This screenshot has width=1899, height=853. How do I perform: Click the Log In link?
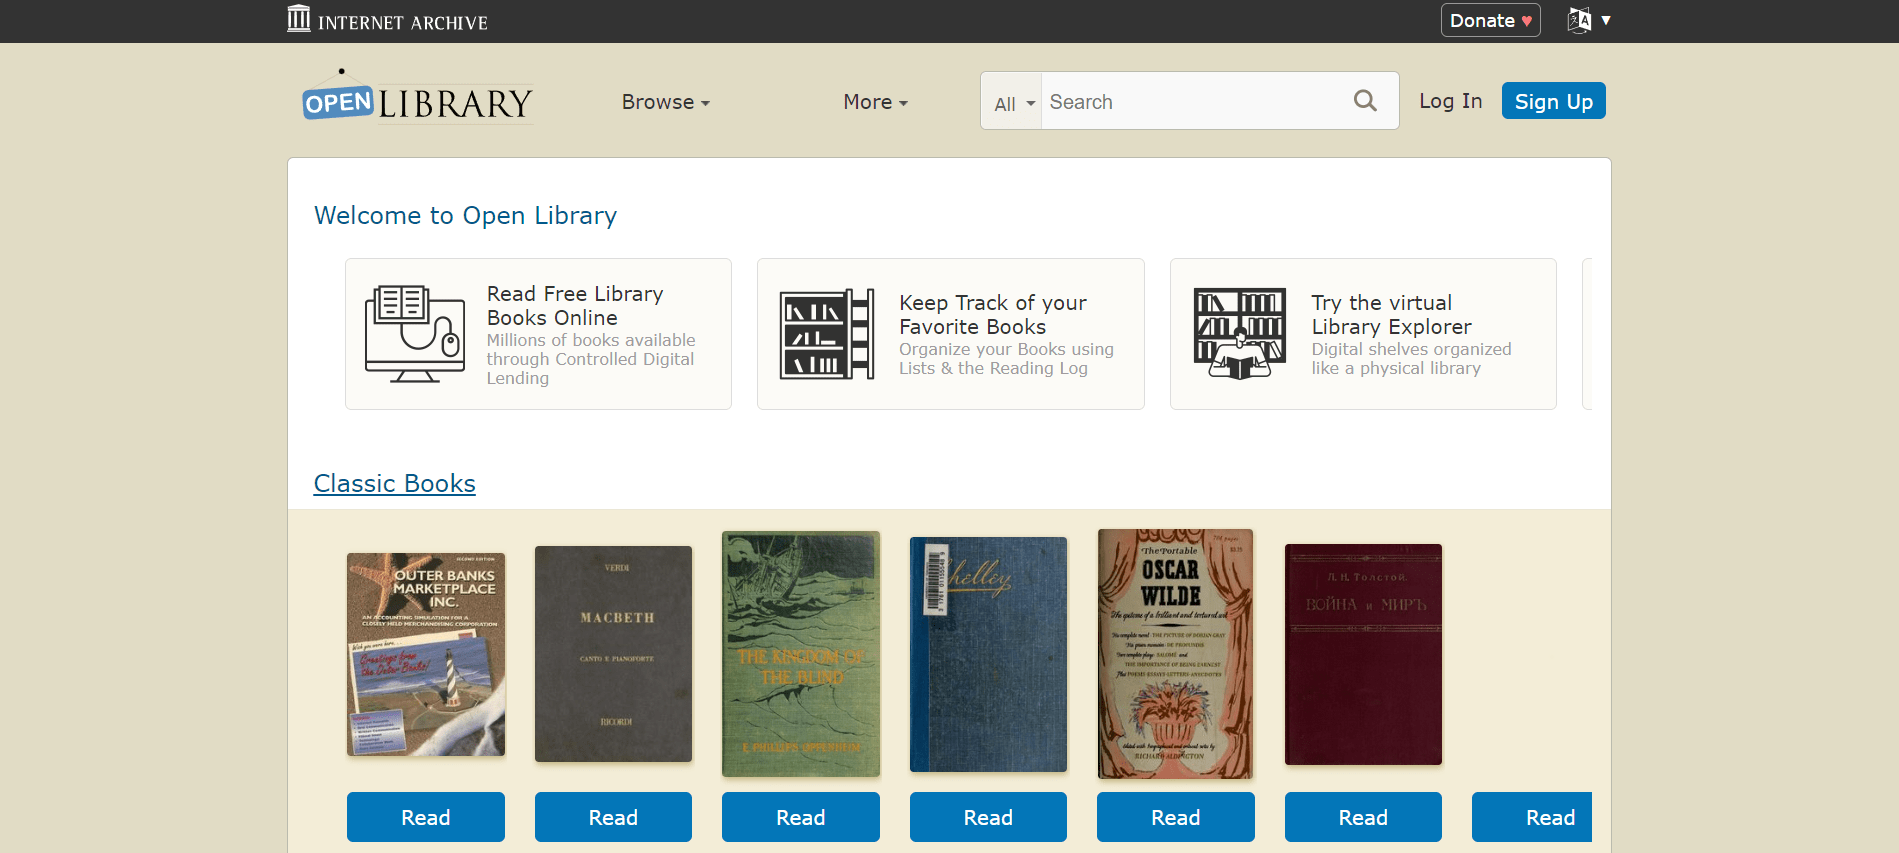coord(1450,101)
